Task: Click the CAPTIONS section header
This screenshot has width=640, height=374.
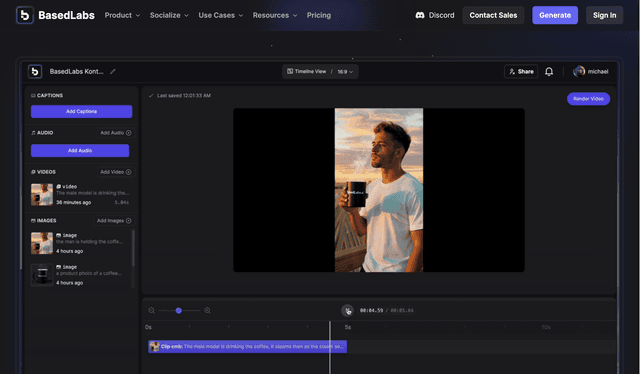Action: 47,96
